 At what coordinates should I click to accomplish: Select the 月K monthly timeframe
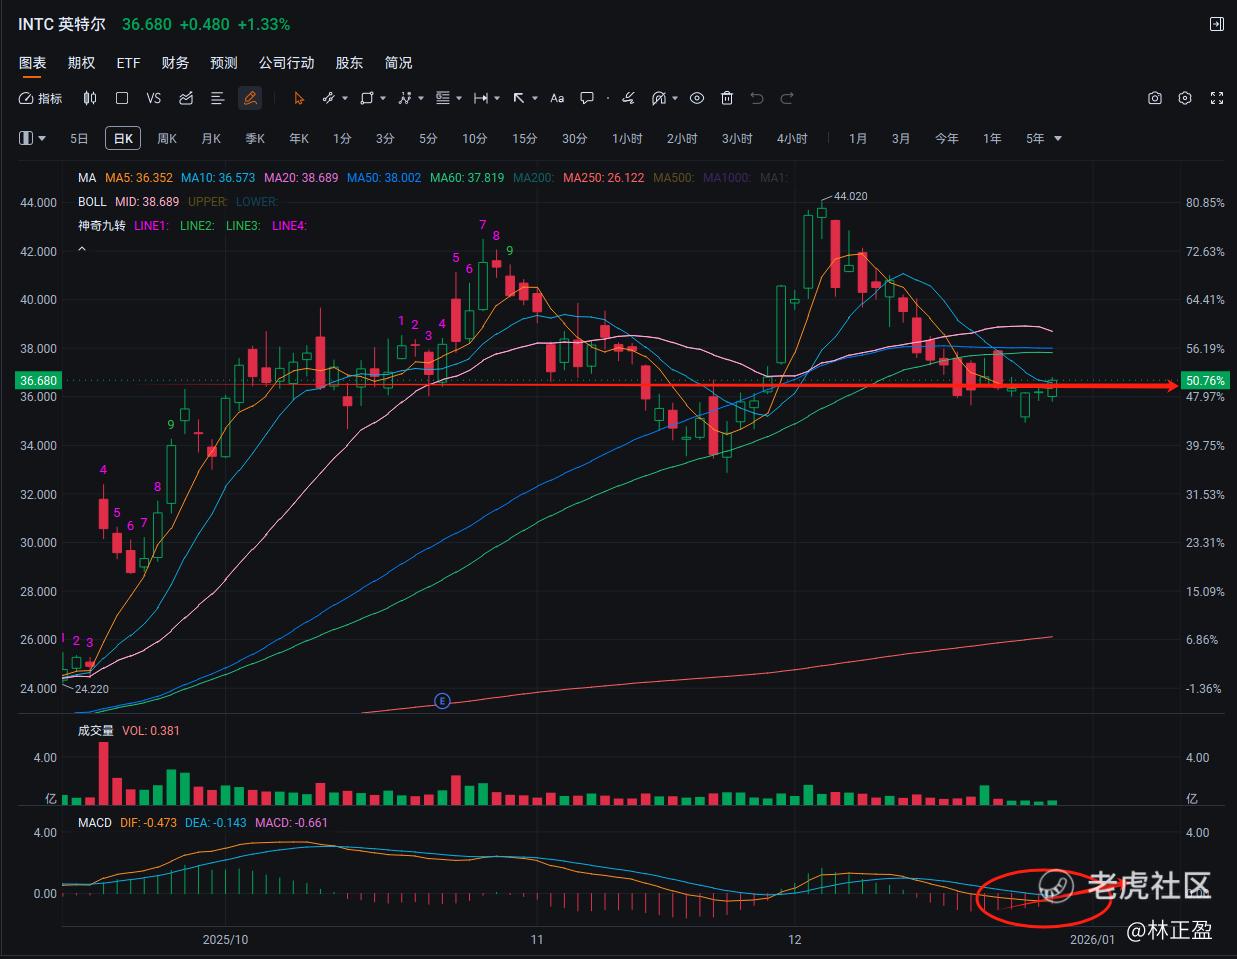211,138
